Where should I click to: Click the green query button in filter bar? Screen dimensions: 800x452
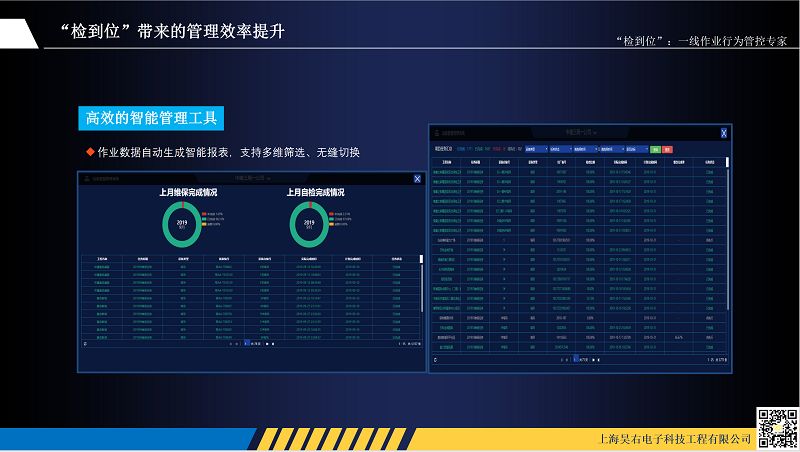point(655,148)
